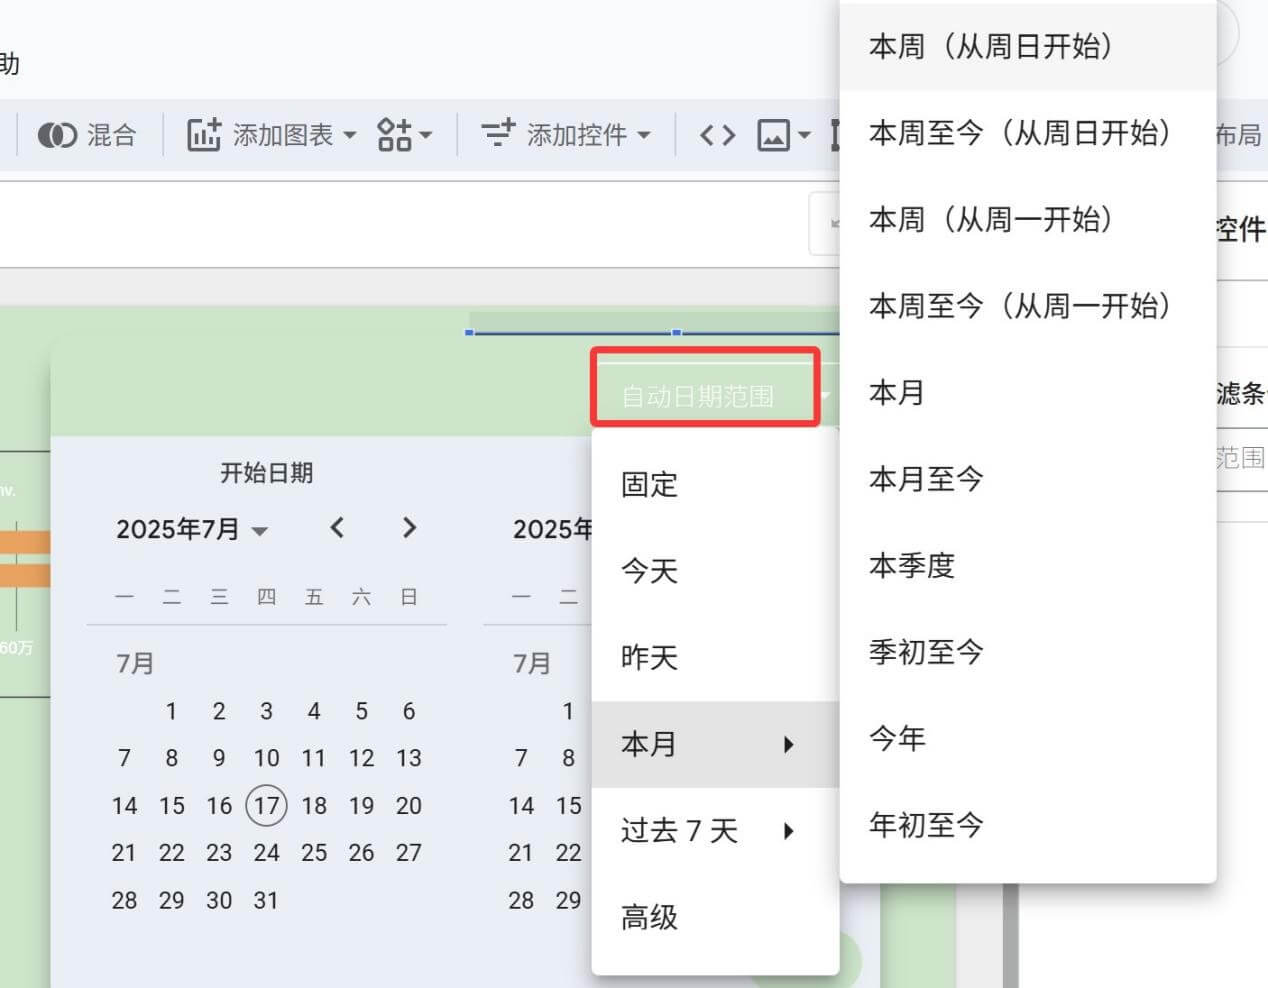Expand the 过去 7 天 submenu arrow
Image resolution: width=1268 pixels, height=988 pixels.
point(789,831)
